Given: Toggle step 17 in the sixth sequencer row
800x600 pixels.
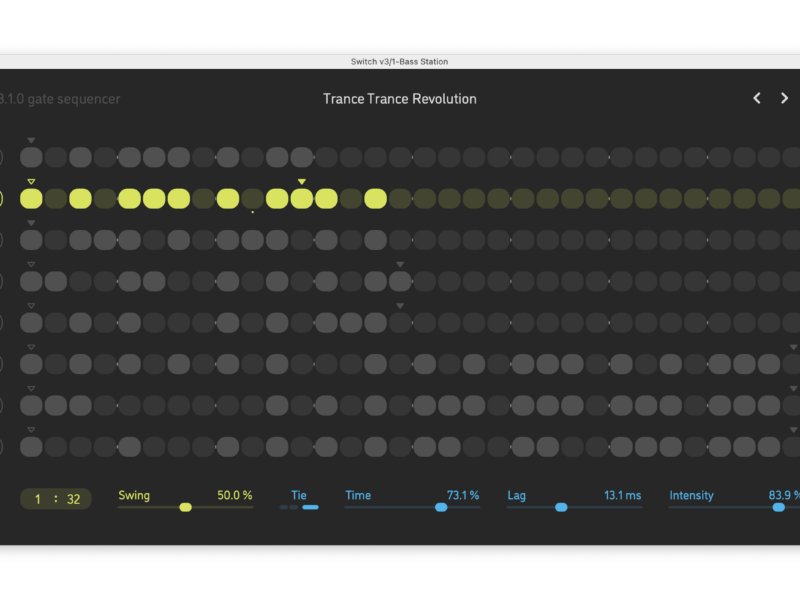Looking at the screenshot, I should [x=424, y=364].
